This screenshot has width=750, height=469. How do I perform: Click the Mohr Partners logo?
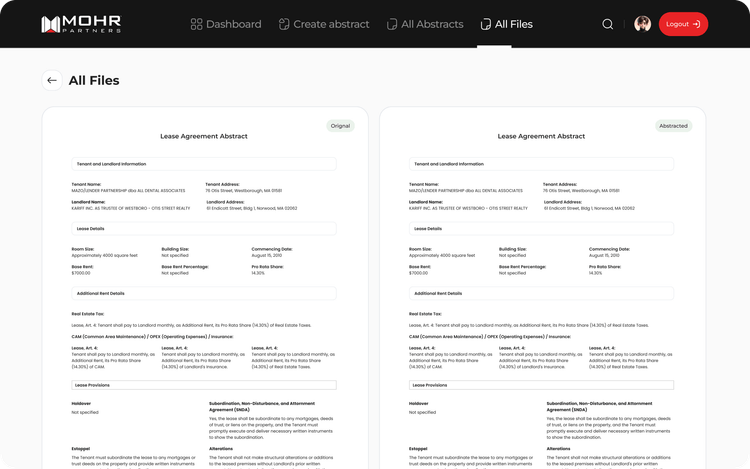tap(82, 24)
